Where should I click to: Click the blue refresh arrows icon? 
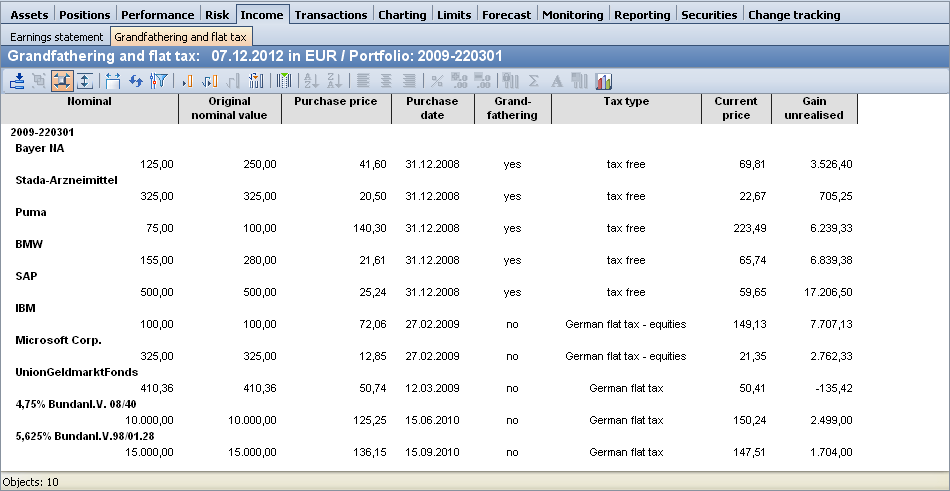[136, 81]
